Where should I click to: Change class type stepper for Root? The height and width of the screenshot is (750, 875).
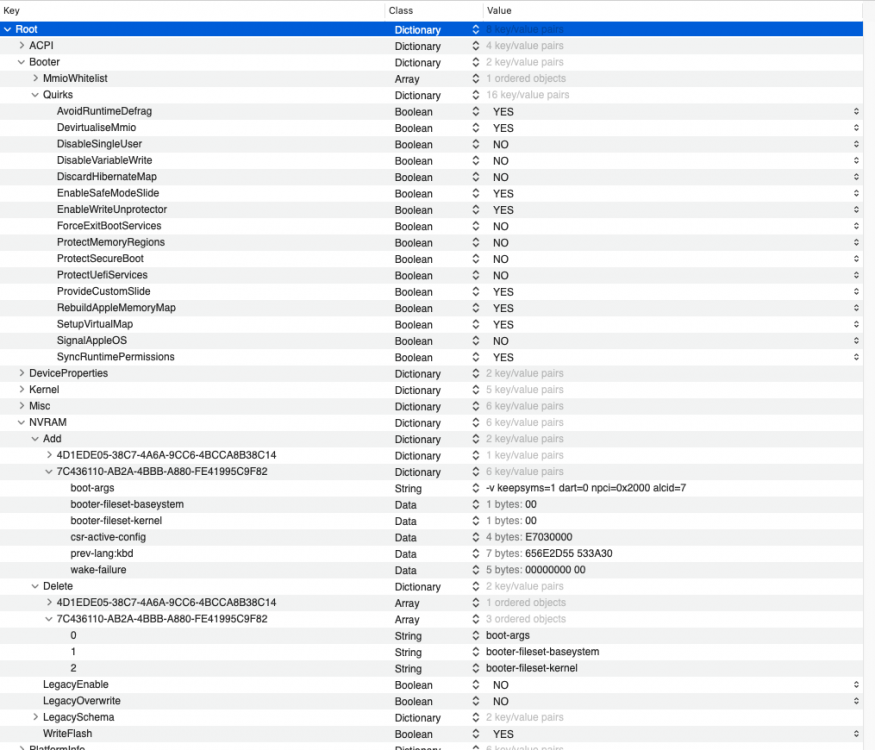[x=475, y=30]
